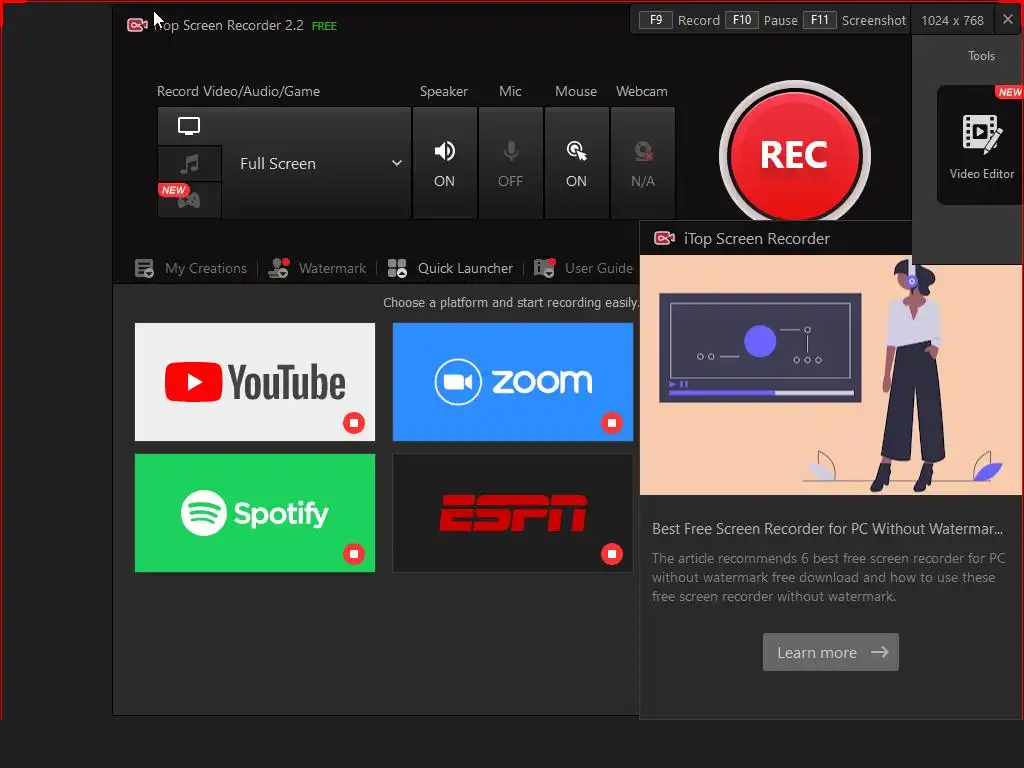Click the Learn more button
The image size is (1024, 768).
click(831, 652)
